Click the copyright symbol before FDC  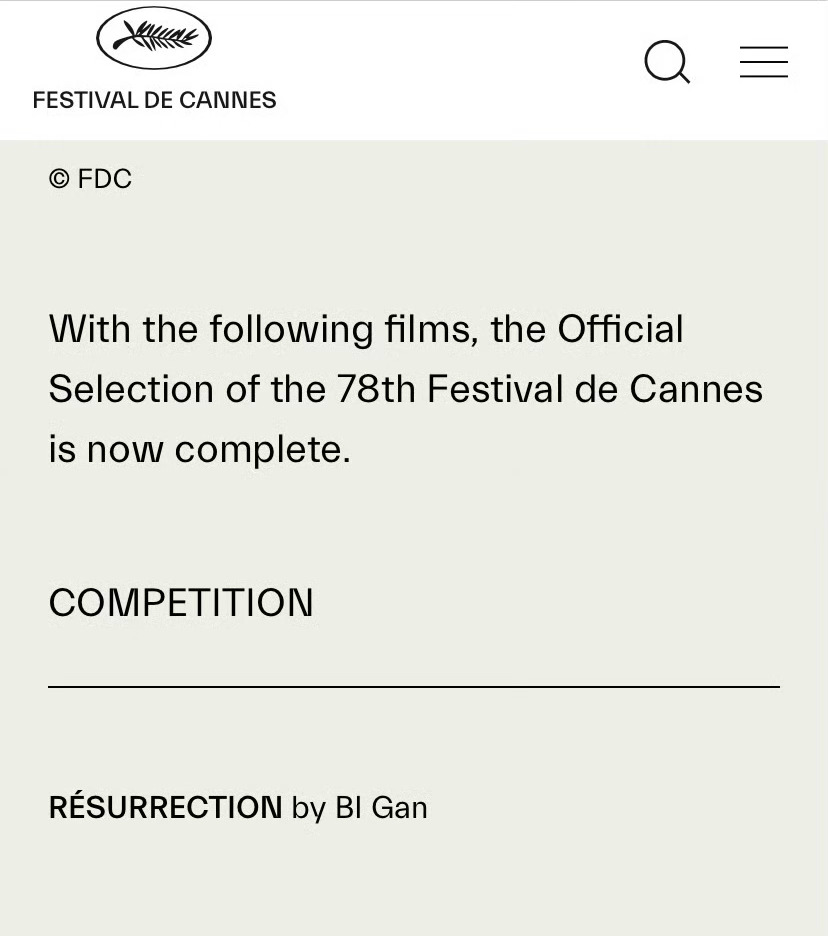59,178
